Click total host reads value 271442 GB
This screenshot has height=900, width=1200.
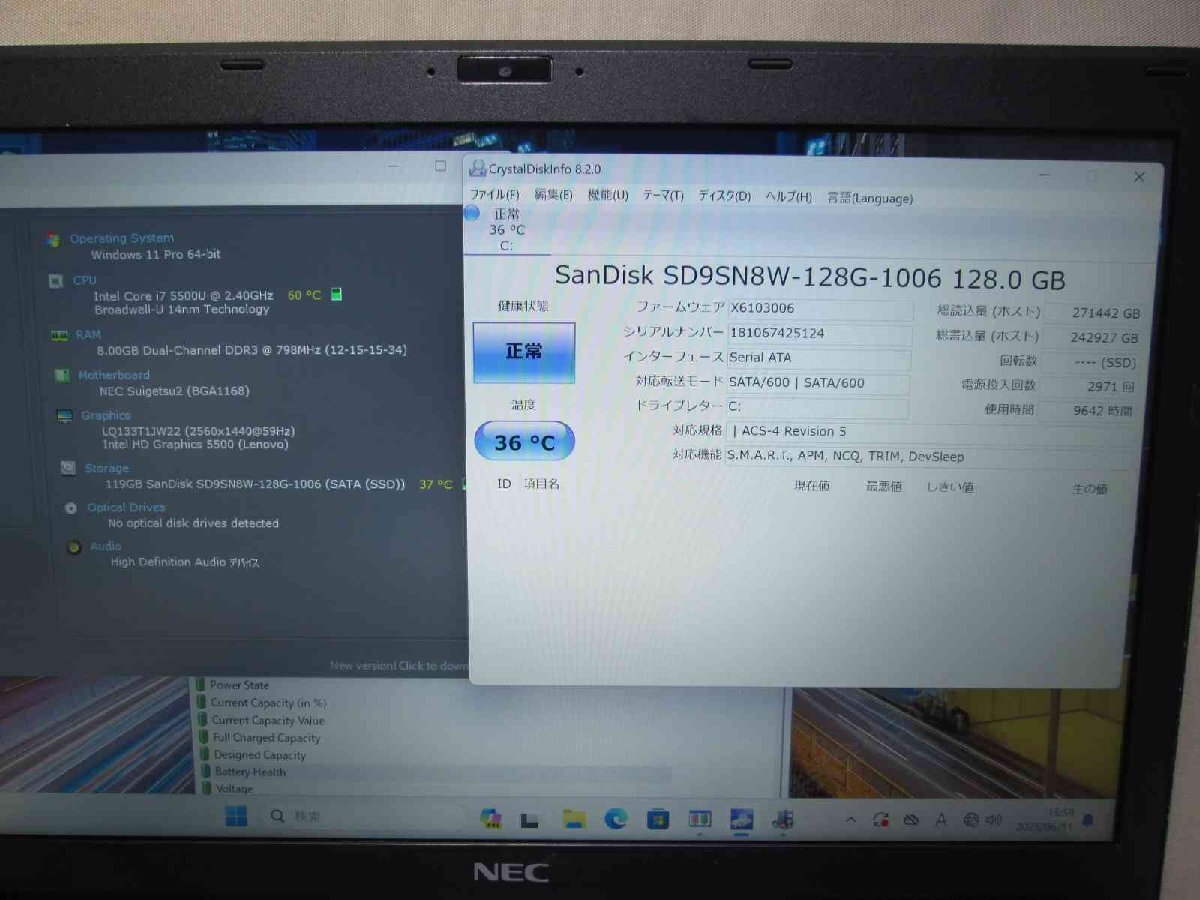click(1091, 313)
